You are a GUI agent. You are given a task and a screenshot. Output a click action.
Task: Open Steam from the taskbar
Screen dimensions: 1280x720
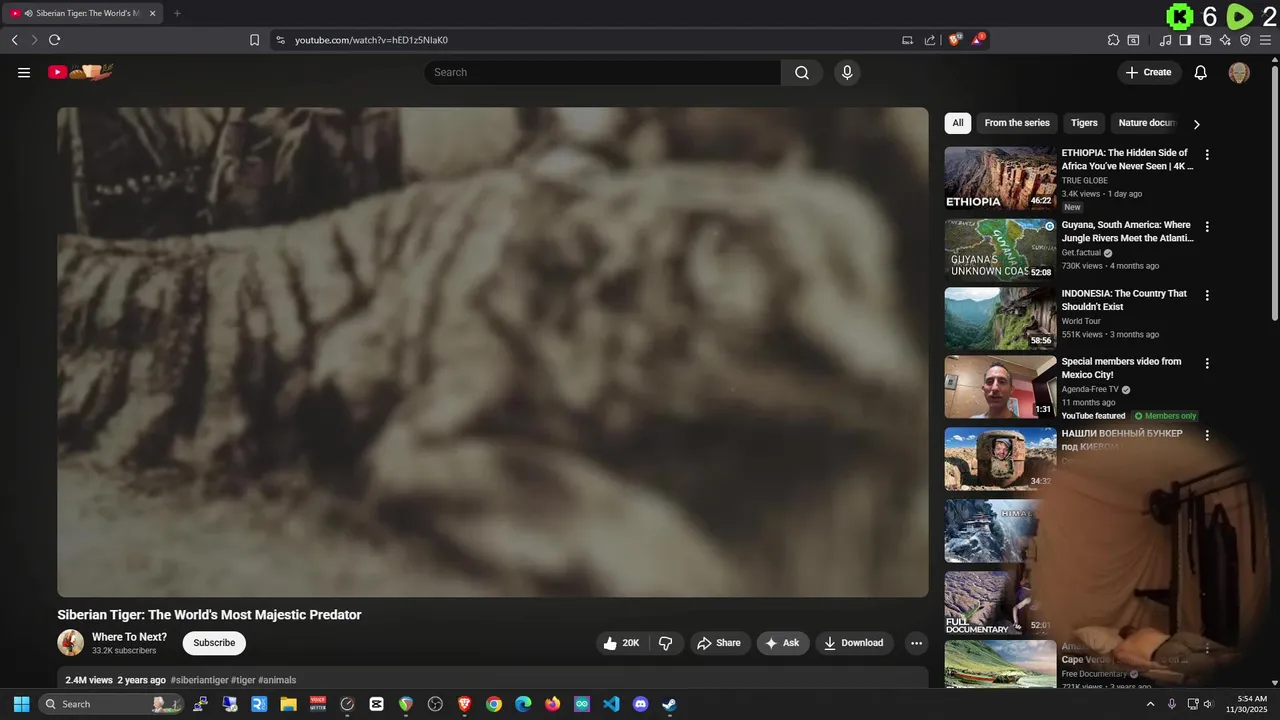point(669,704)
